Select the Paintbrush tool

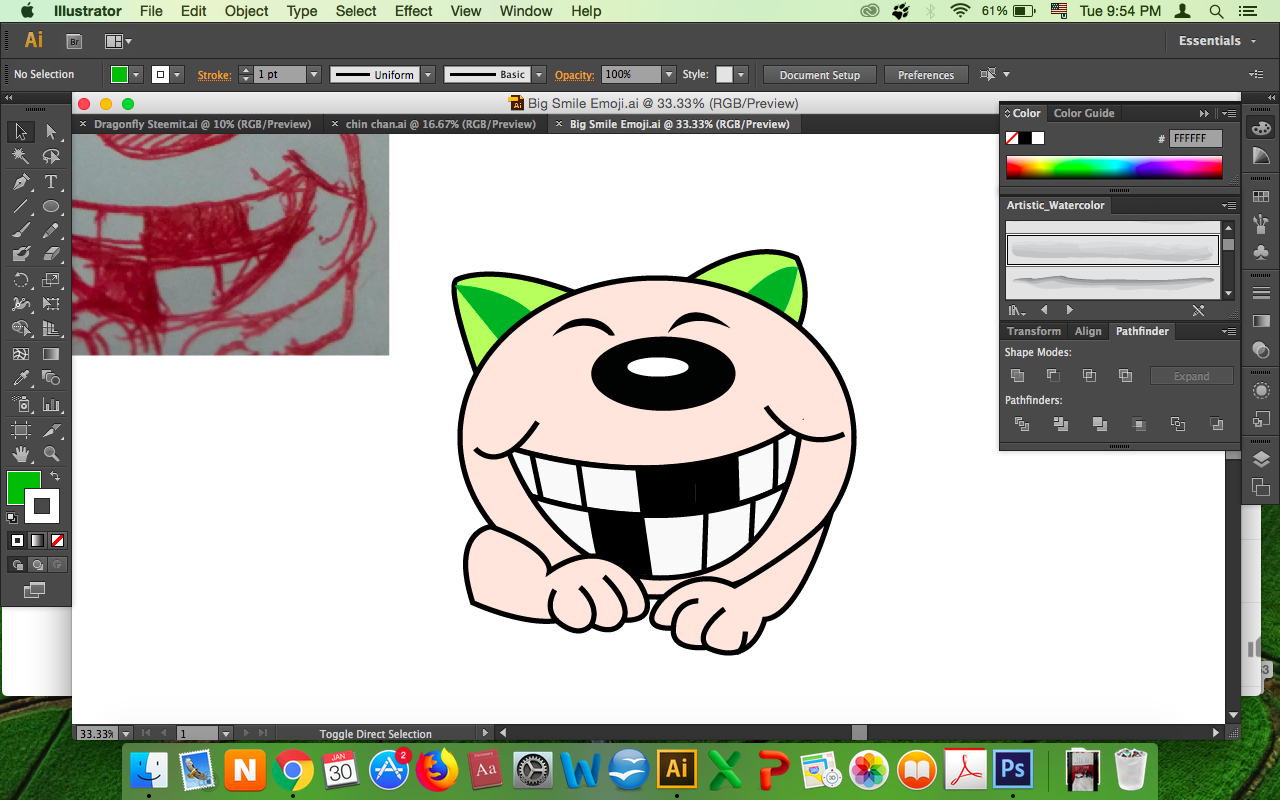pyautogui.click(x=21, y=230)
